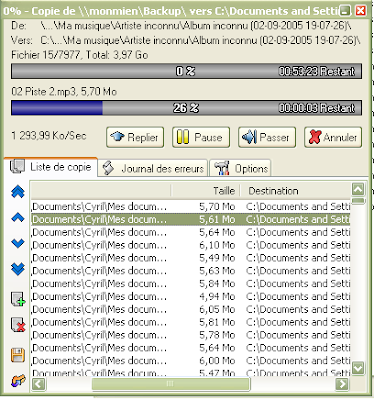The width and height of the screenshot is (374, 400).
Task: Move selected item down one position
Action: coord(18,243)
